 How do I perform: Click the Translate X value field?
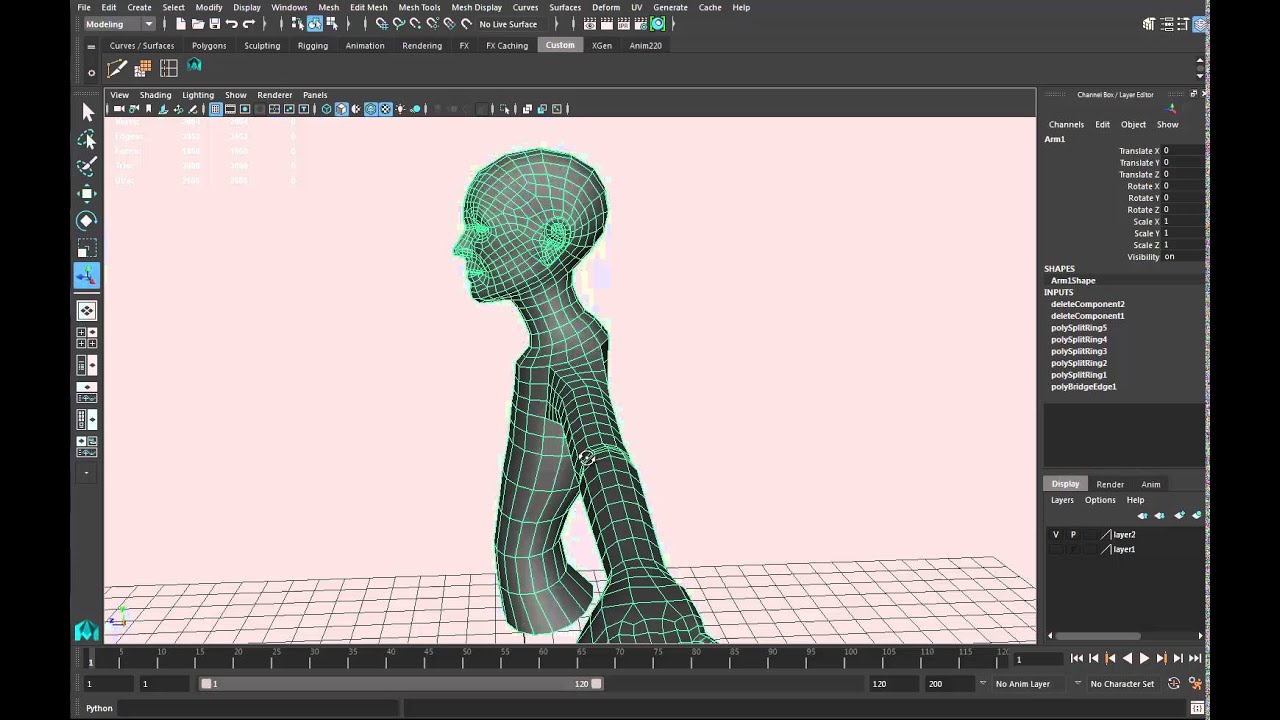(x=1183, y=151)
